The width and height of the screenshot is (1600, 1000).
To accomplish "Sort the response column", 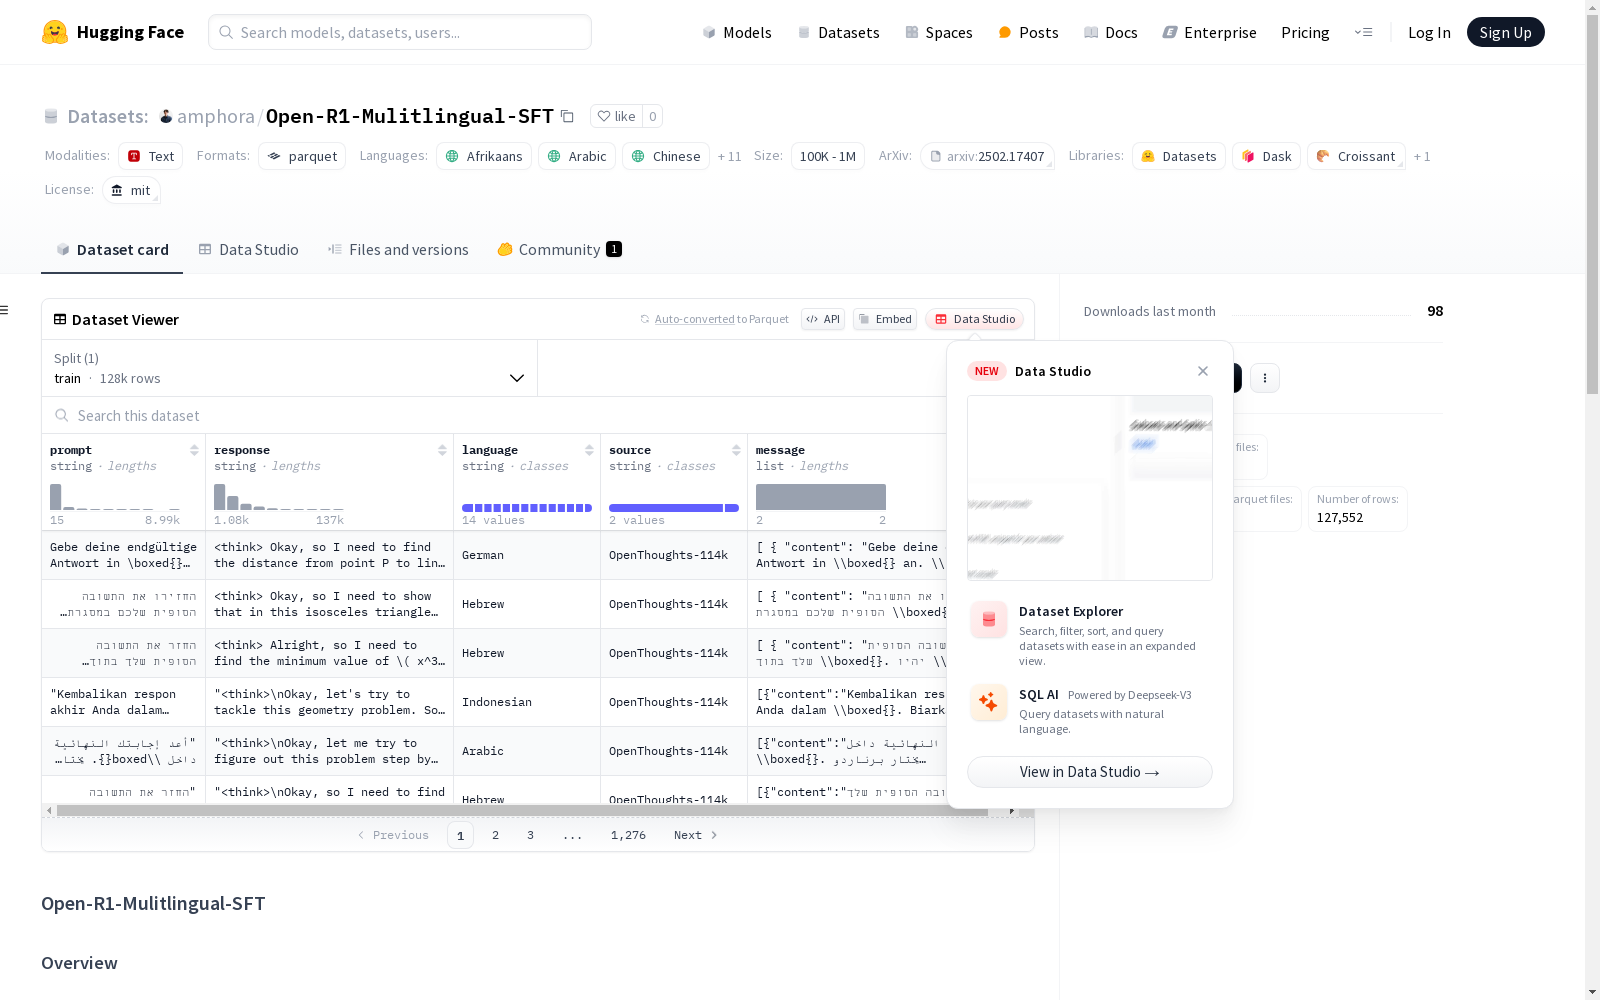I will click(x=442, y=450).
